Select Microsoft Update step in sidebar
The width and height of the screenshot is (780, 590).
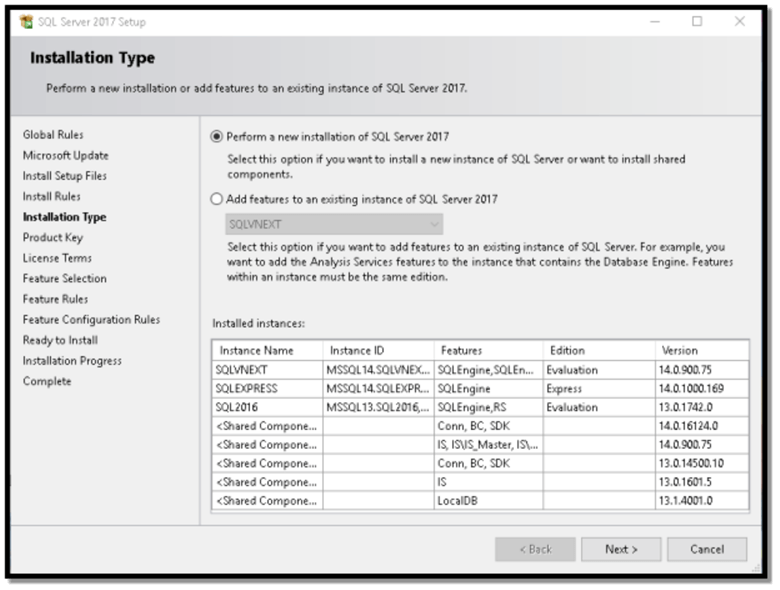point(66,155)
